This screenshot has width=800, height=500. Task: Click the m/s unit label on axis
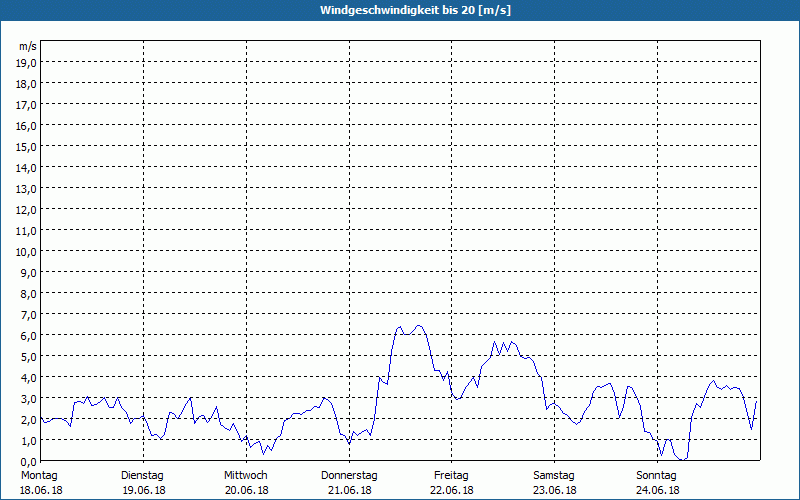pos(28,46)
